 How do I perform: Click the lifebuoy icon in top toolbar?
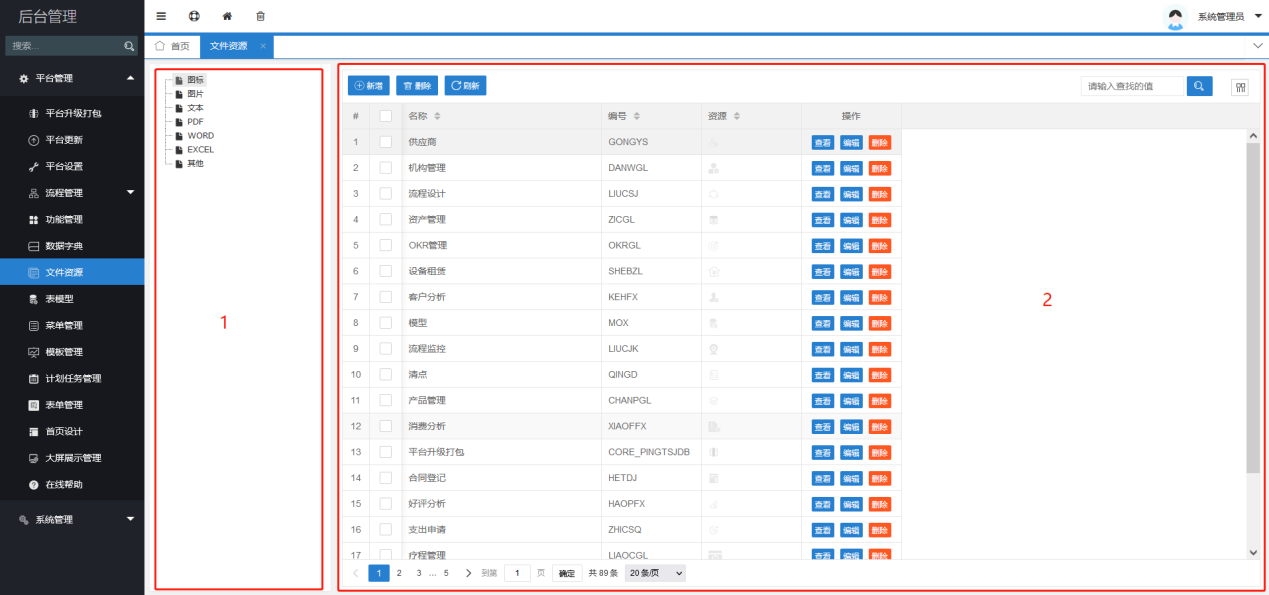click(194, 16)
